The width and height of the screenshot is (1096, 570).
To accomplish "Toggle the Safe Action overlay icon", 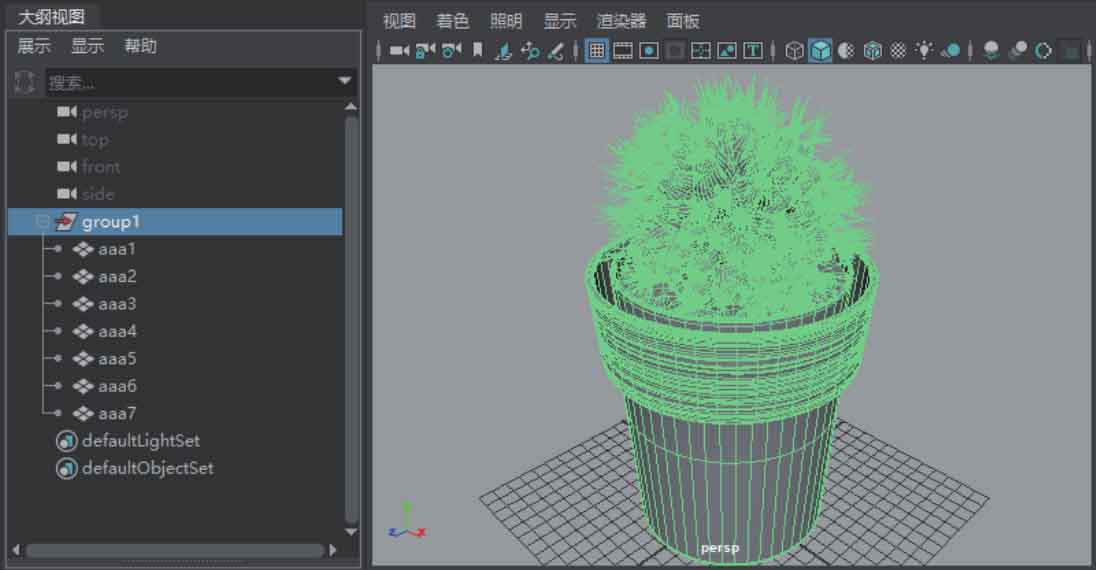I will coord(727,50).
